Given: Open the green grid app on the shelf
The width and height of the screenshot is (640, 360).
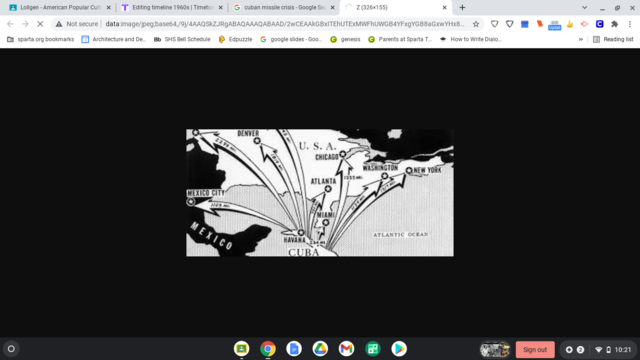Looking at the screenshot, I should pos(373,349).
